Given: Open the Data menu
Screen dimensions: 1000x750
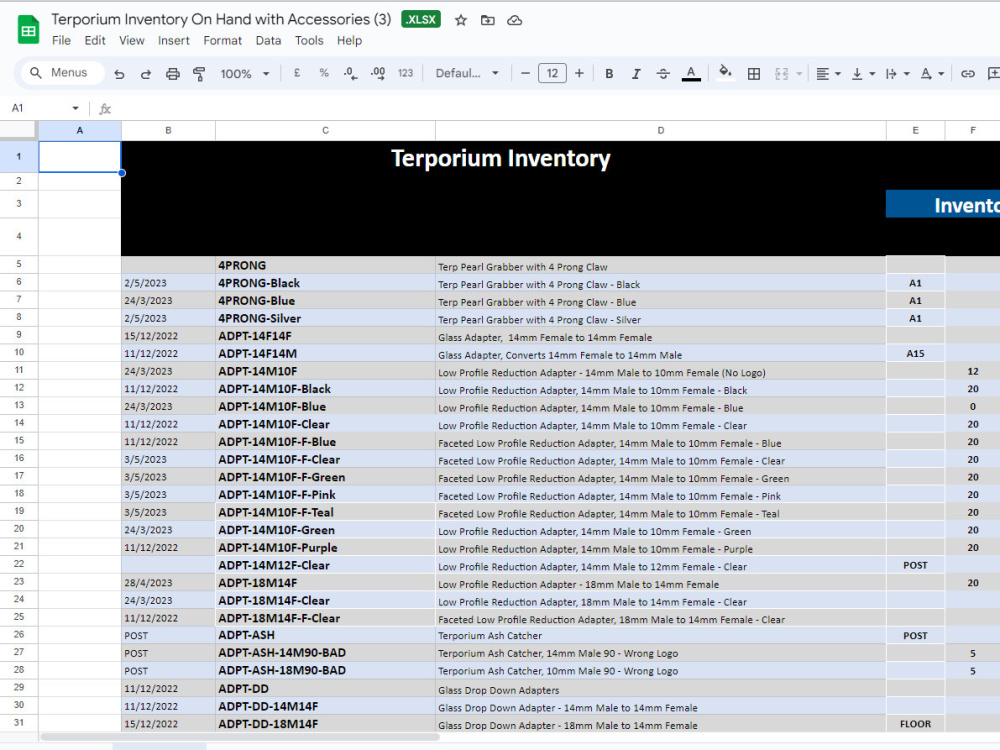Looking at the screenshot, I should pyautogui.click(x=268, y=40).
